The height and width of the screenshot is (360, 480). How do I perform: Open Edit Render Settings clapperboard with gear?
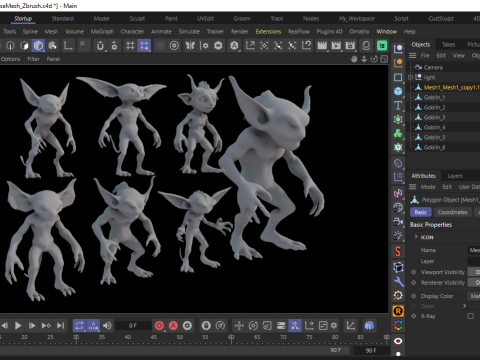coord(350,45)
